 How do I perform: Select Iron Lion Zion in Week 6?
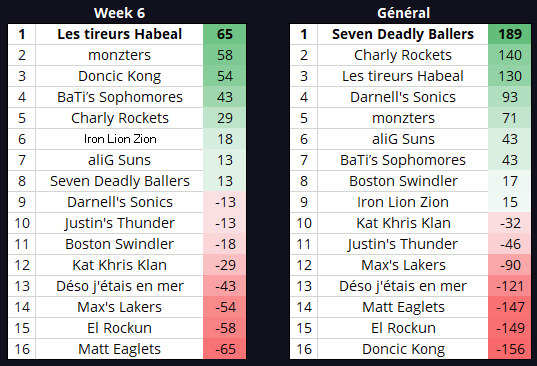[x=120, y=139]
